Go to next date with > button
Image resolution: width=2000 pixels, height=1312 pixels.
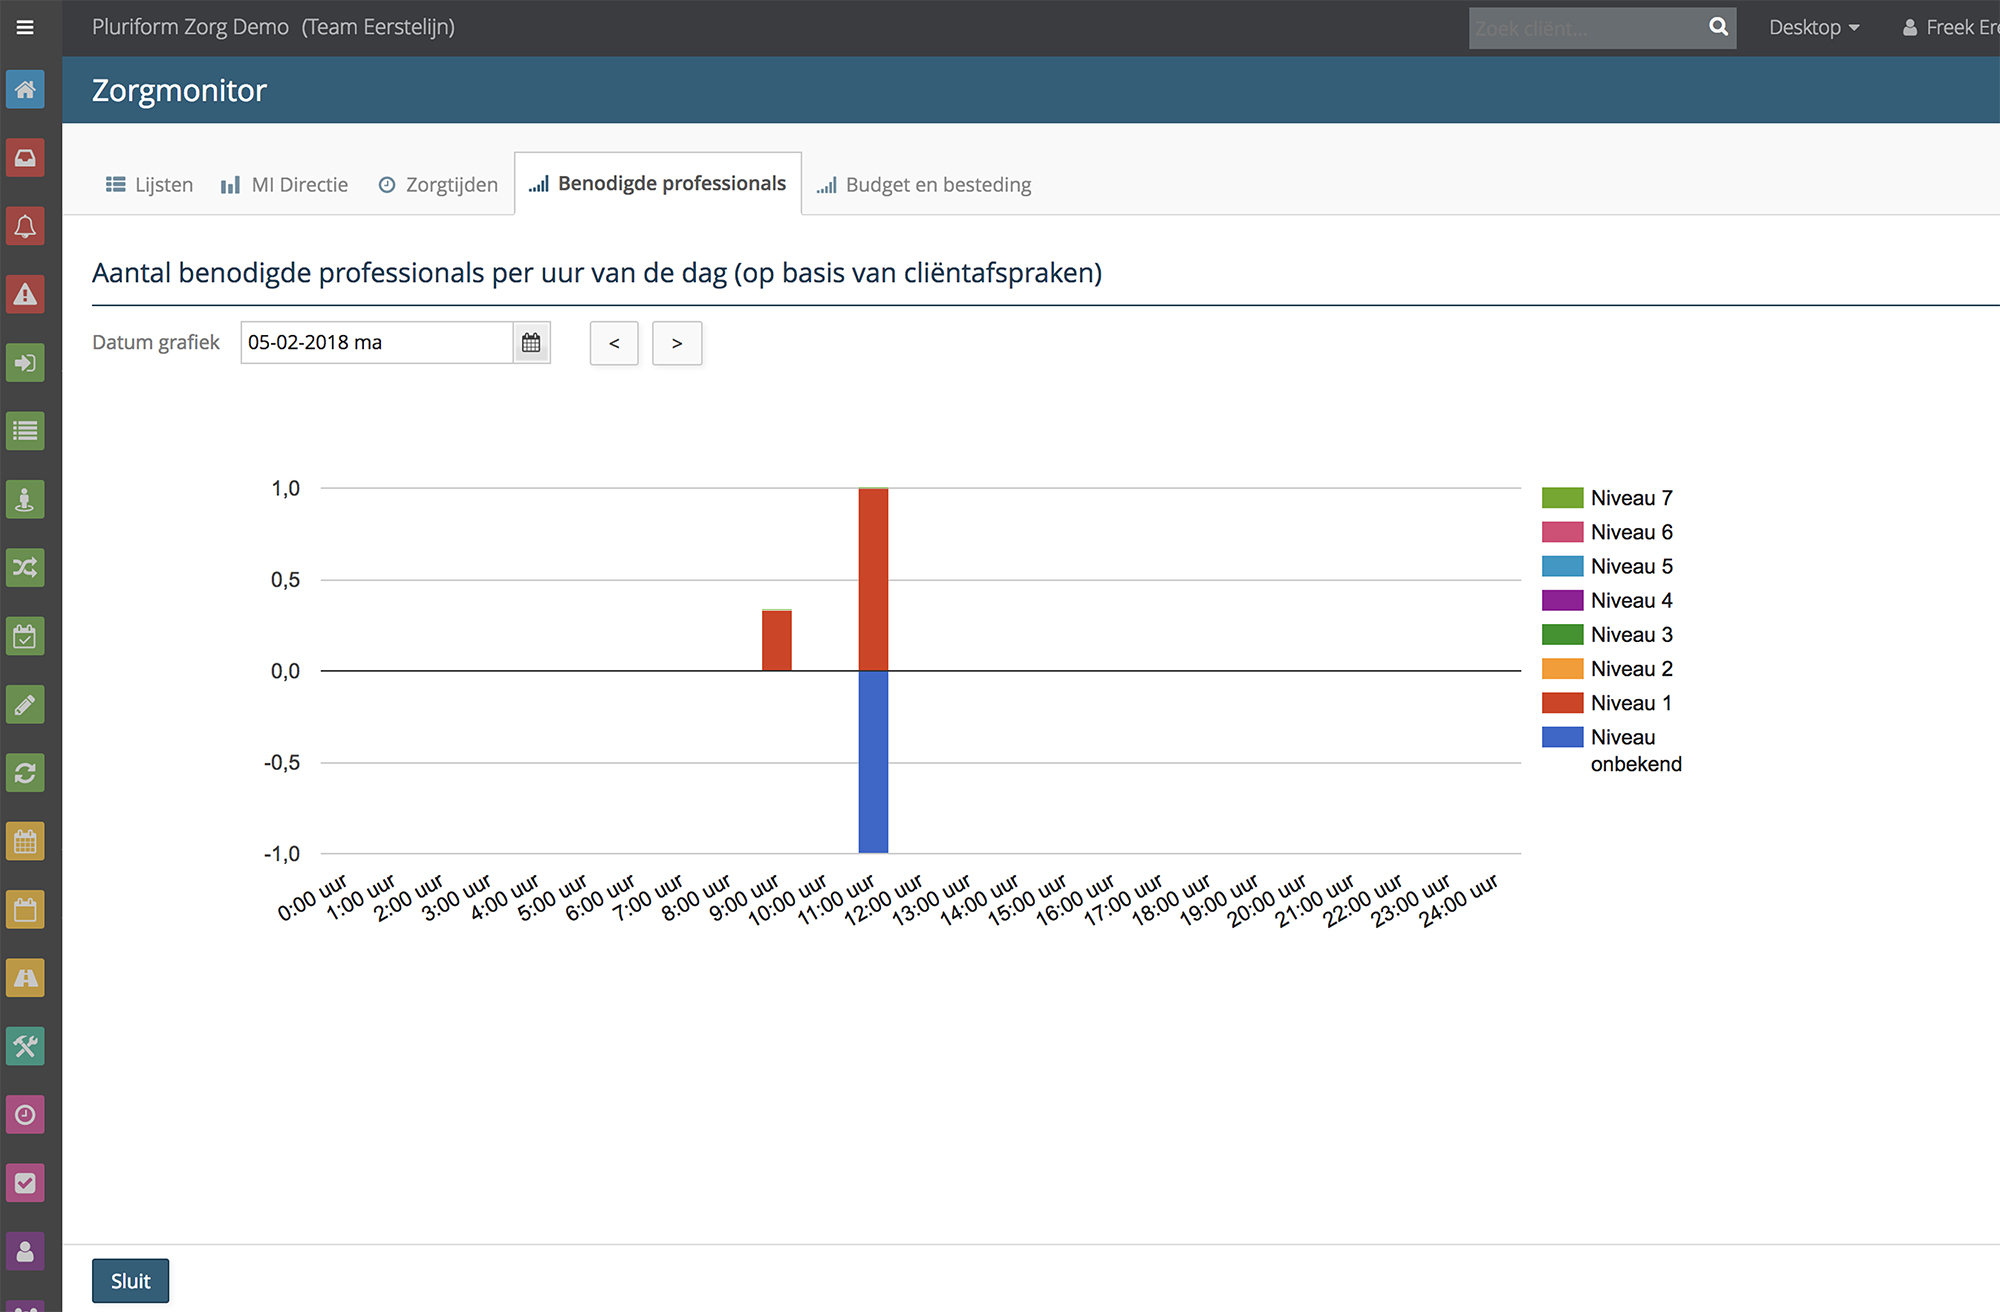point(677,343)
